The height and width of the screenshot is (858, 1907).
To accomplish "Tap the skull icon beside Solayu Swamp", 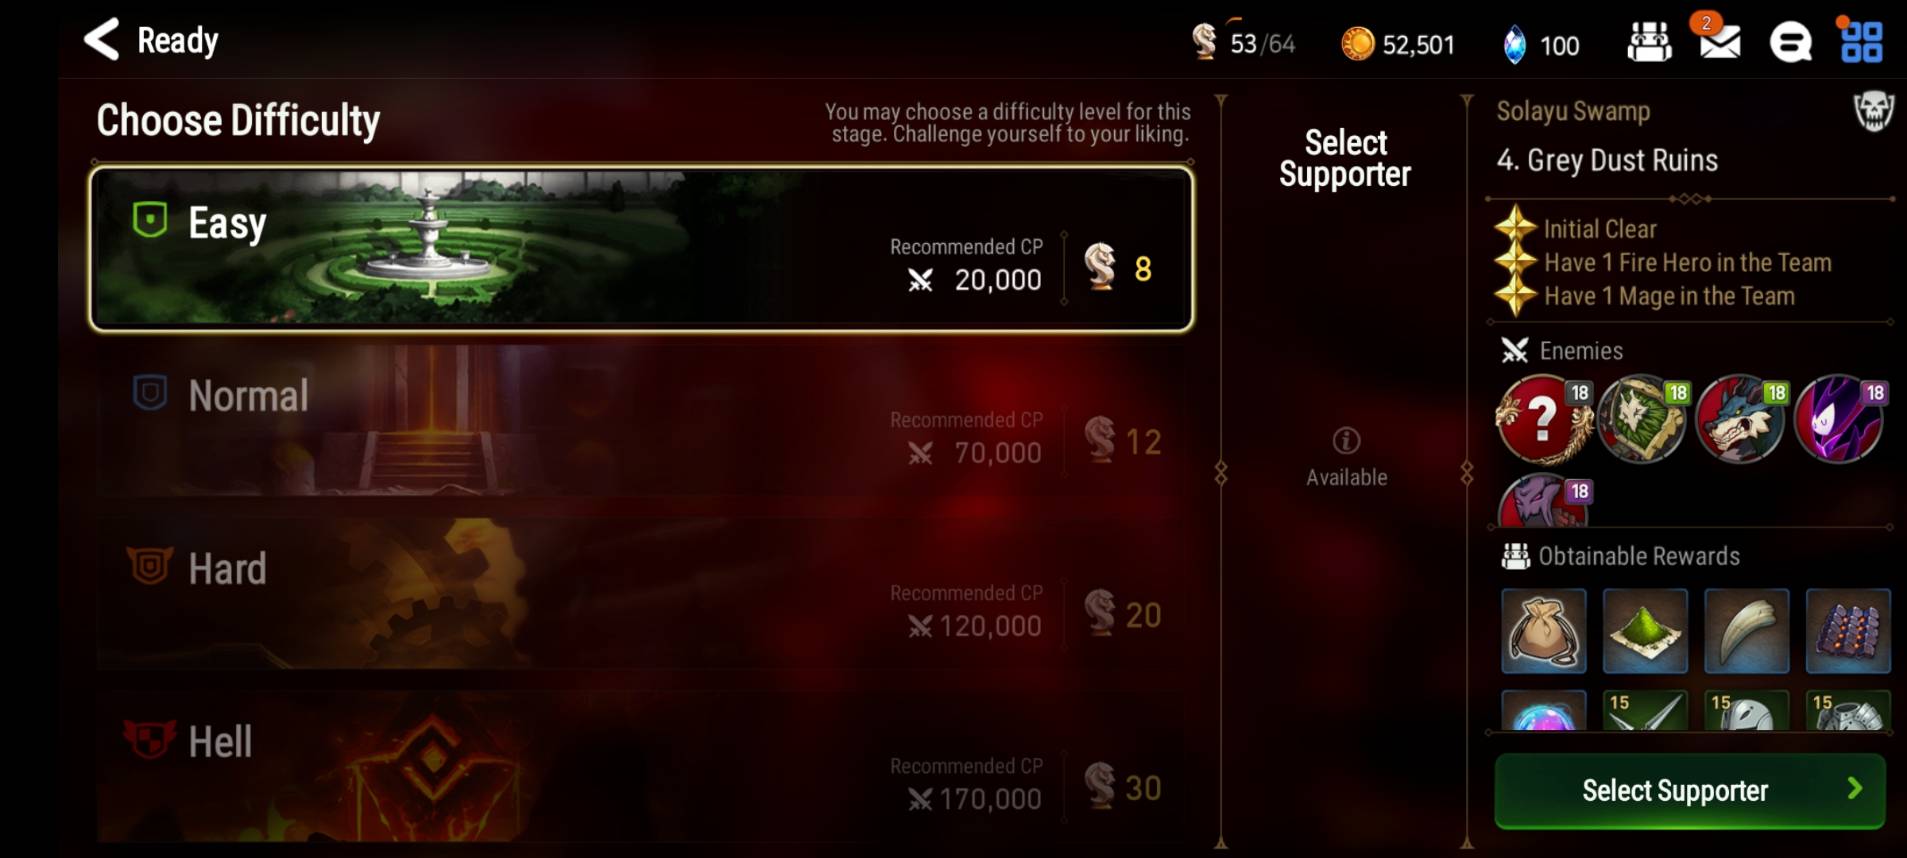I will click(1873, 111).
